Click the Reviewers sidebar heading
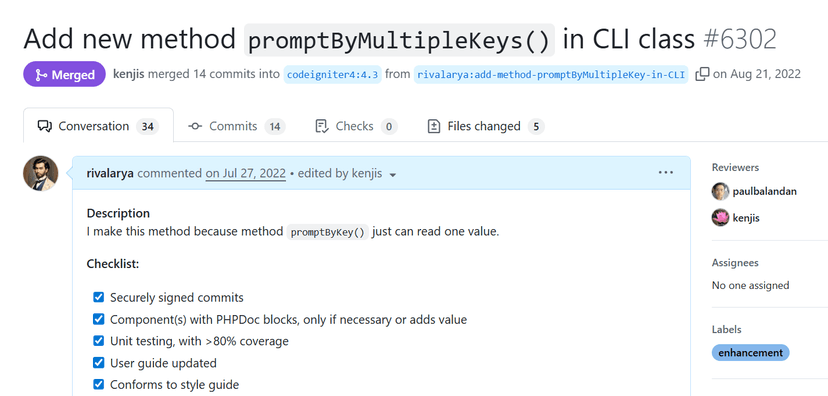 click(x=735, y=167)
